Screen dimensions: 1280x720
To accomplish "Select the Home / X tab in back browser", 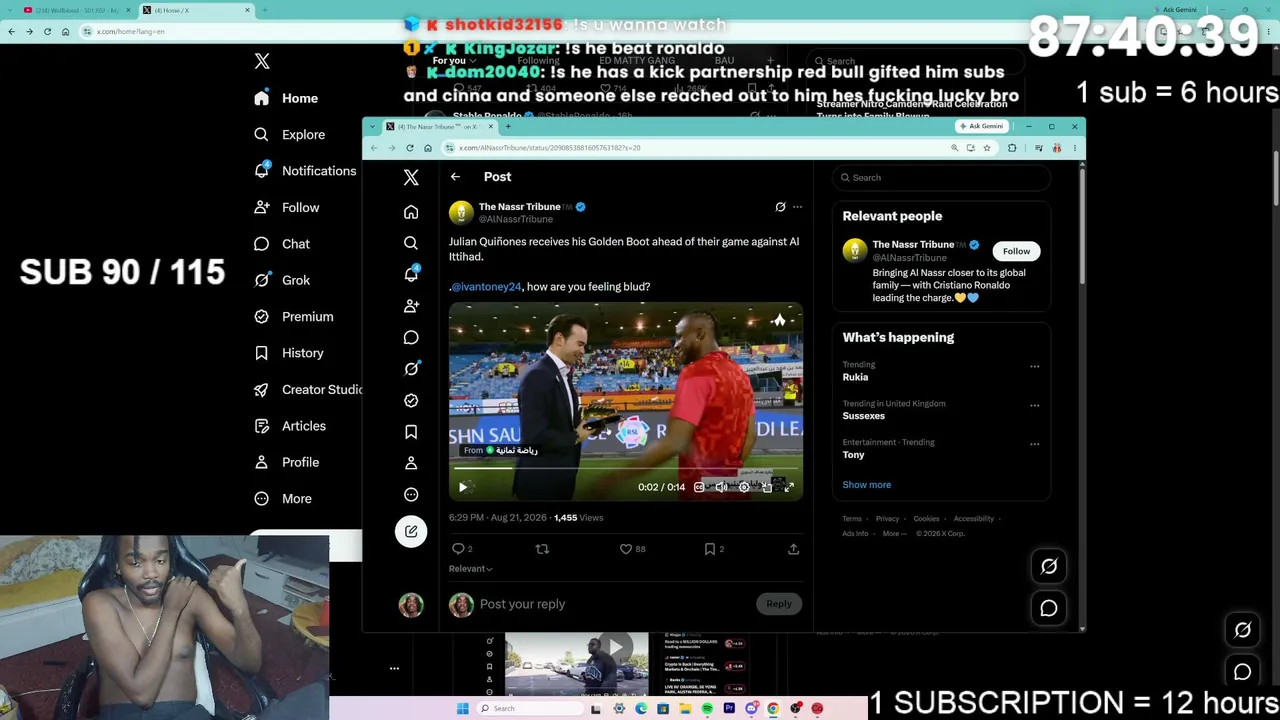I will click(x=195, y=10).
